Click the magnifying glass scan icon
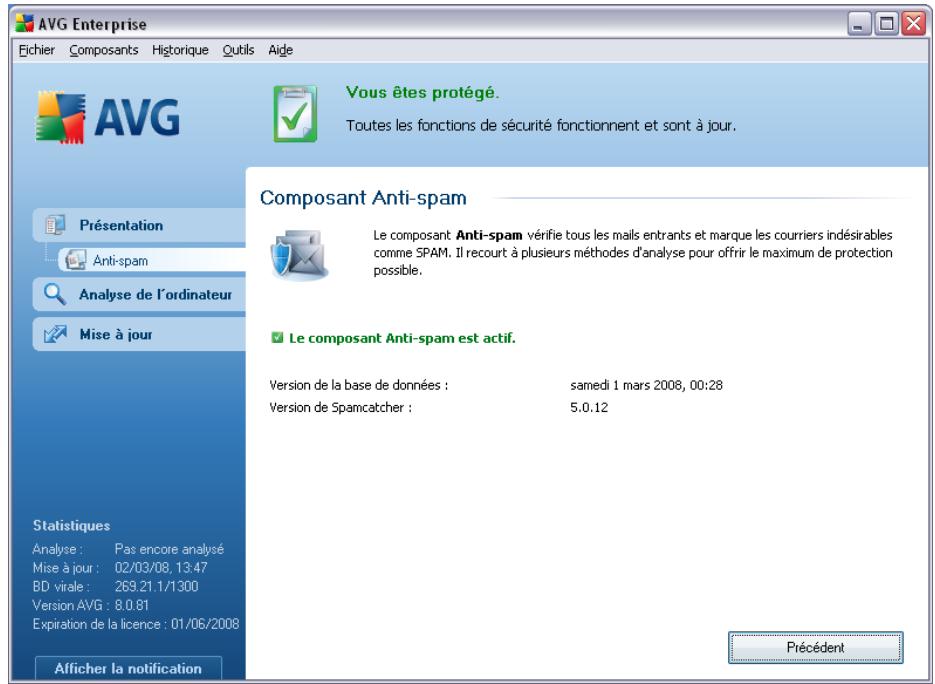This screenshot has height=684, width=935. [55, 294]
